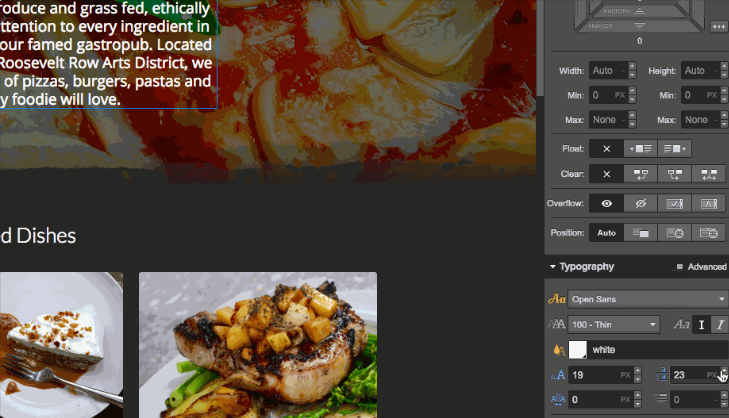Viewport: 729px width, 418px height.
Task: Increase Min width with the up stepper
Action: (x=632, y=91)
